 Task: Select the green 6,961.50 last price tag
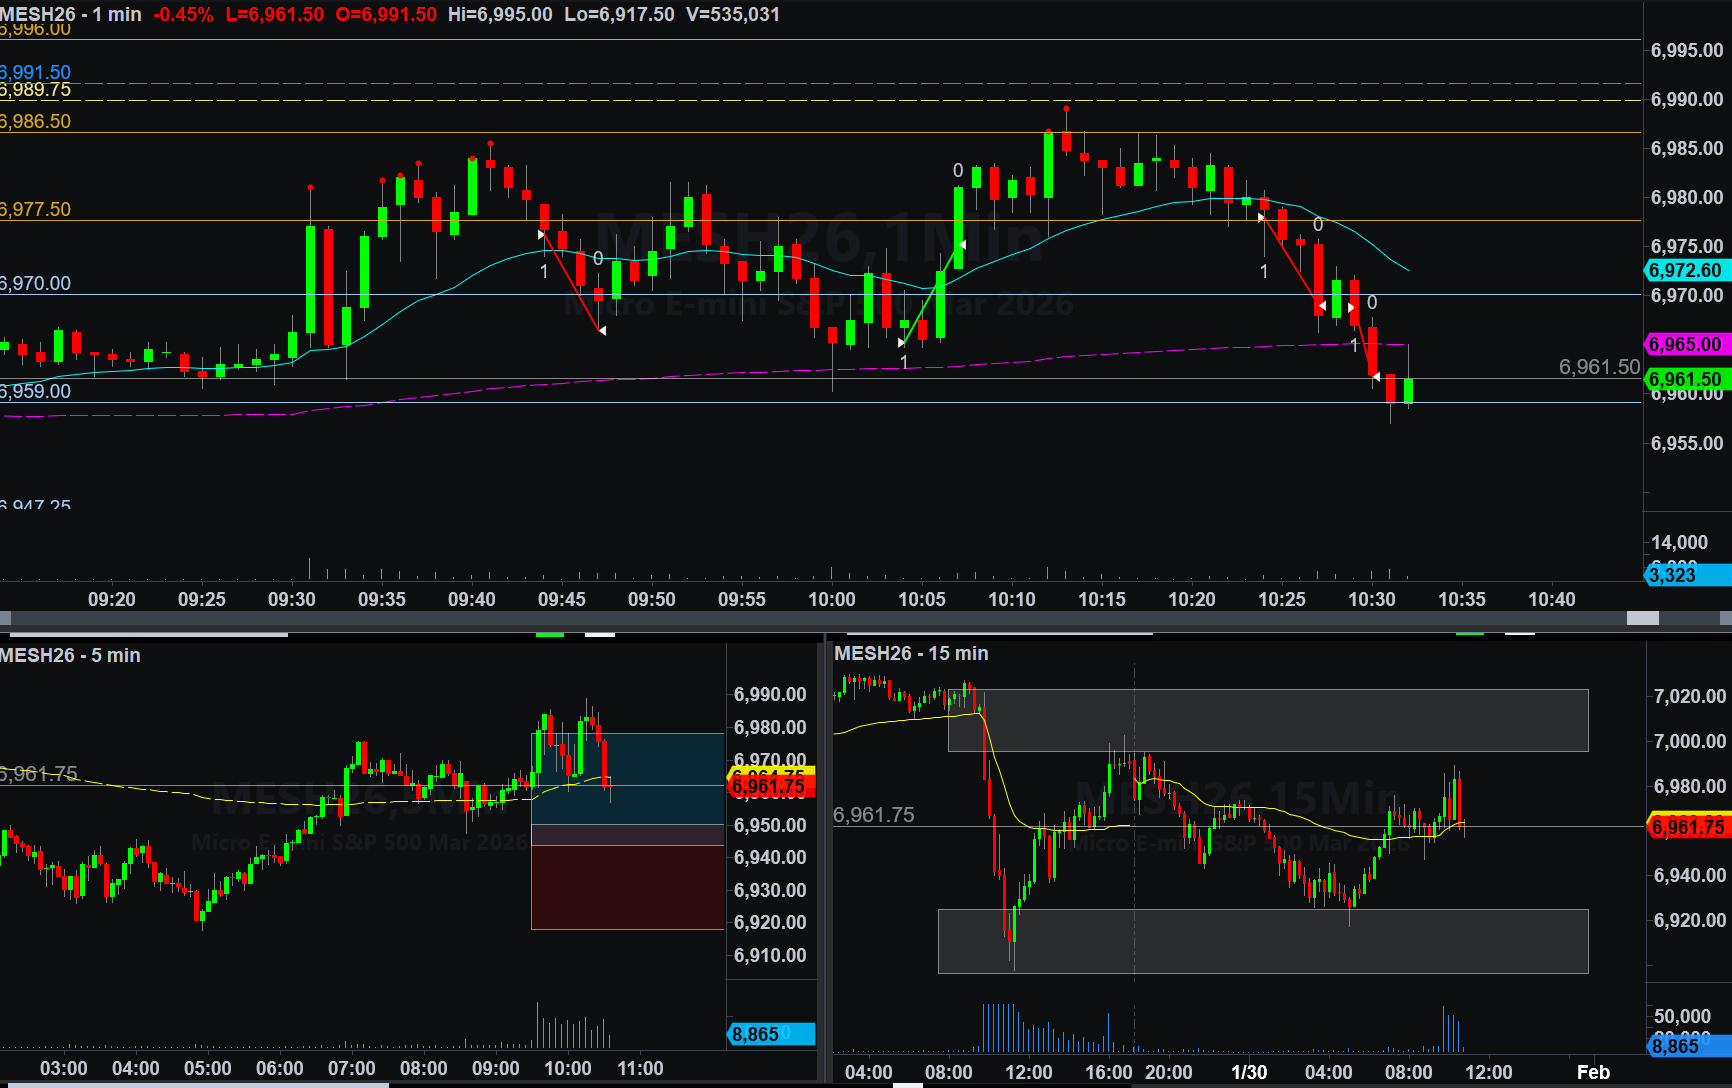[x=1686, y=379]
